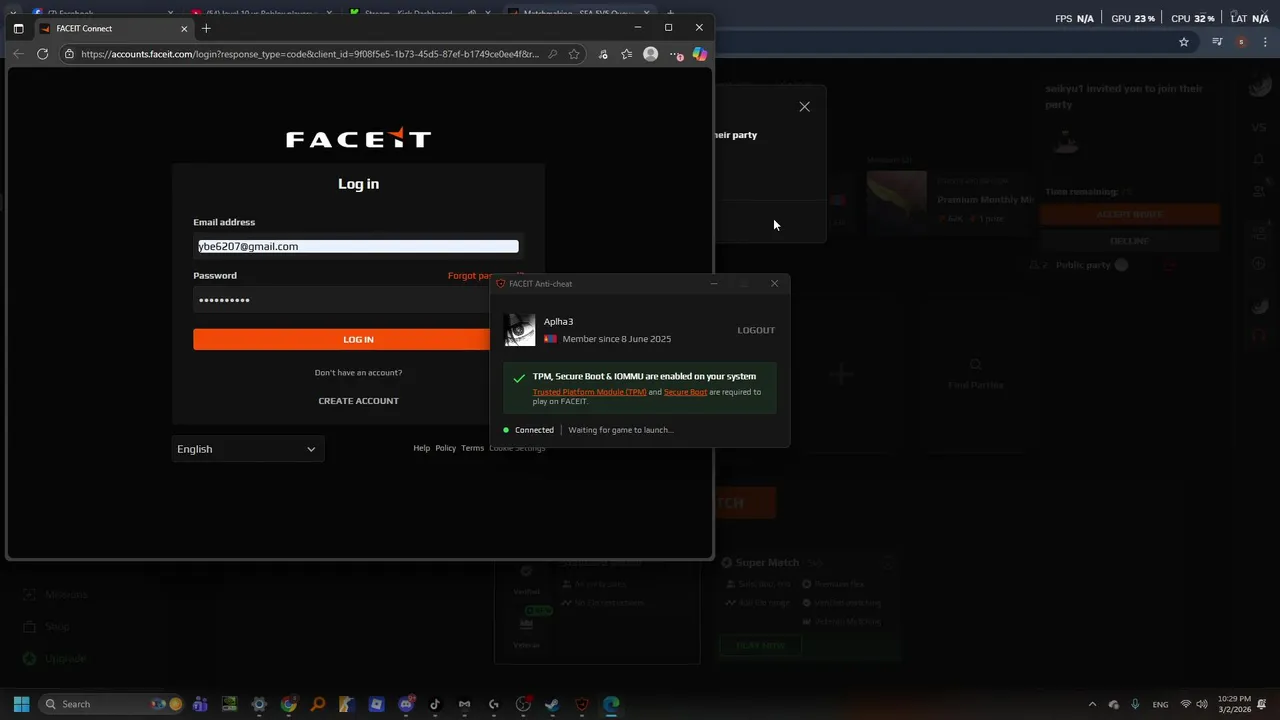
Task: Open Microsoft Teams from taskbar
Action: [200, 704]
